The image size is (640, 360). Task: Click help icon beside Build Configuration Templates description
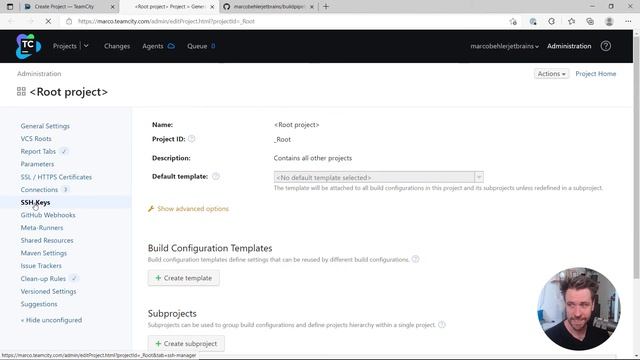click(x=416, y=259)
